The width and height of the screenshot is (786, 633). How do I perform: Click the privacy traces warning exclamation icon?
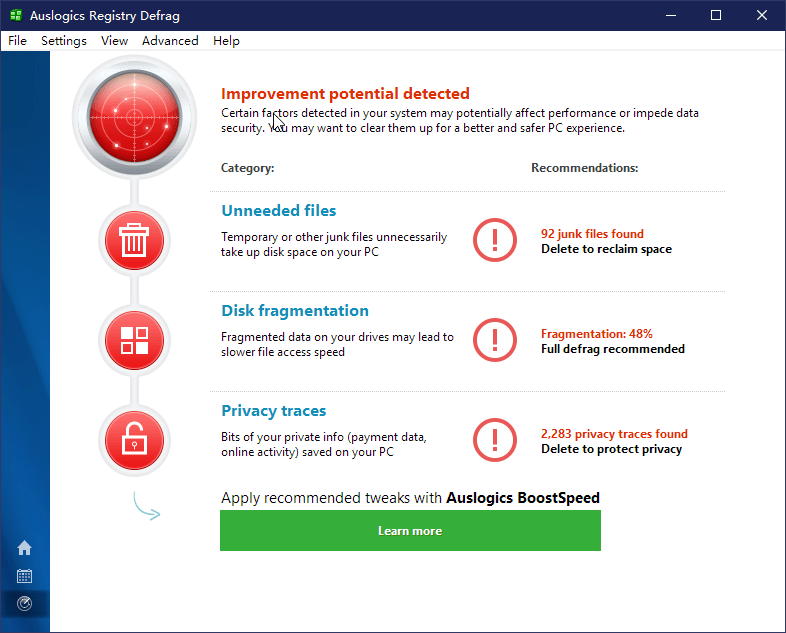click(x=495, y=440)
